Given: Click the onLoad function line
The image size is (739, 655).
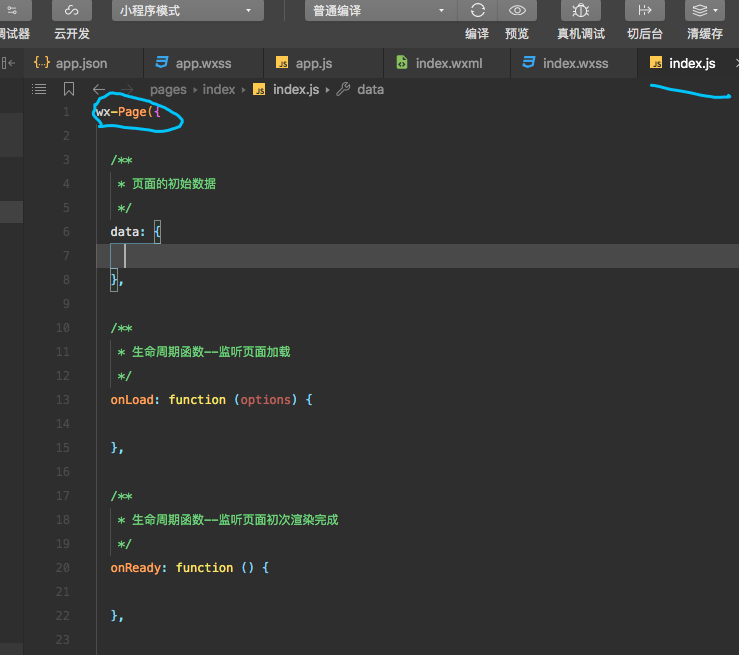Looking at the screenshot, I should pyautogui.click(x=211, y=400).
